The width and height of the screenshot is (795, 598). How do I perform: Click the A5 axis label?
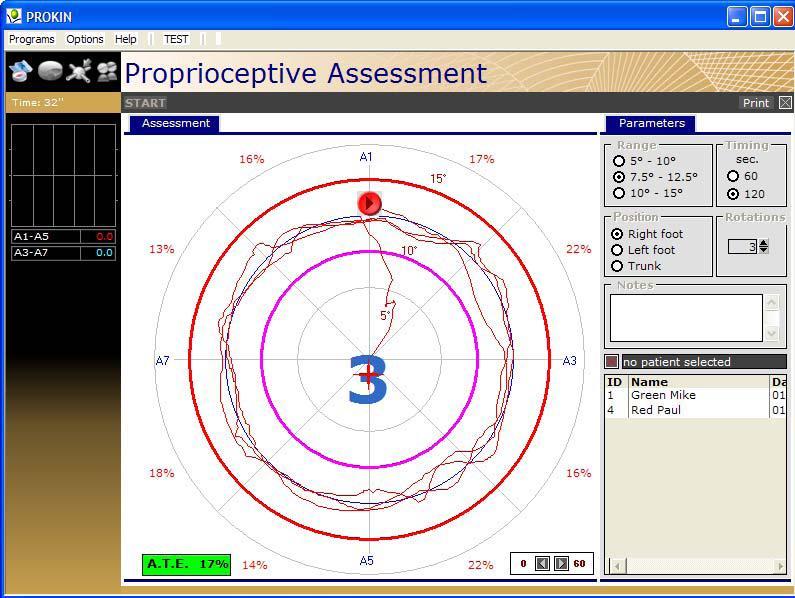point(366,561)
